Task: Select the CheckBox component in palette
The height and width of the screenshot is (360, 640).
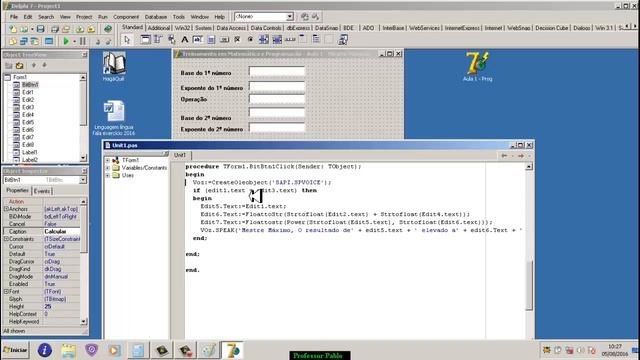Action: point(237,40)
